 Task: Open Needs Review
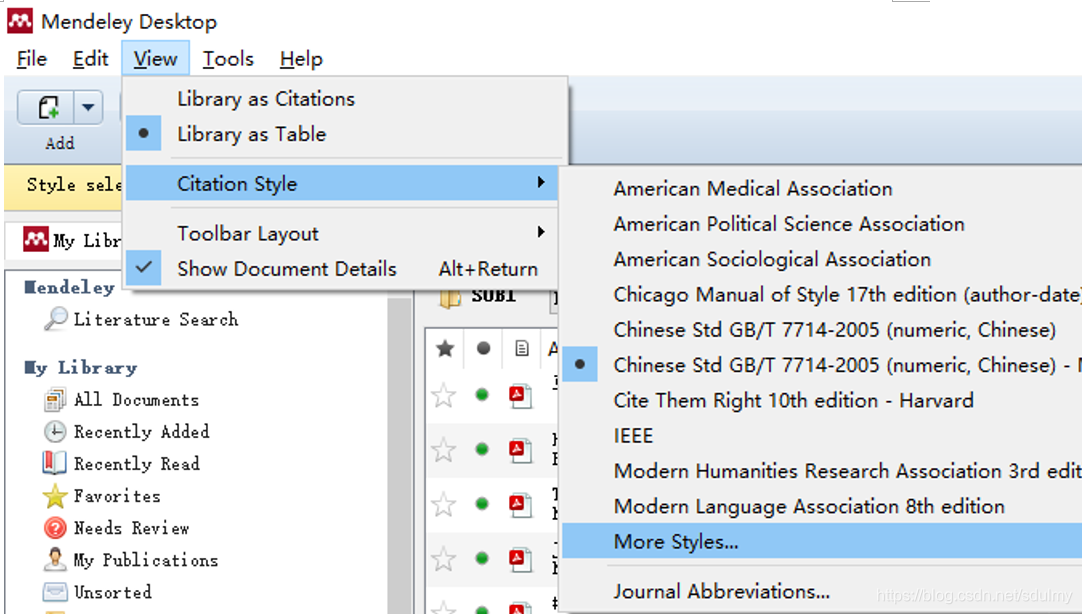[x=131, y=528]
